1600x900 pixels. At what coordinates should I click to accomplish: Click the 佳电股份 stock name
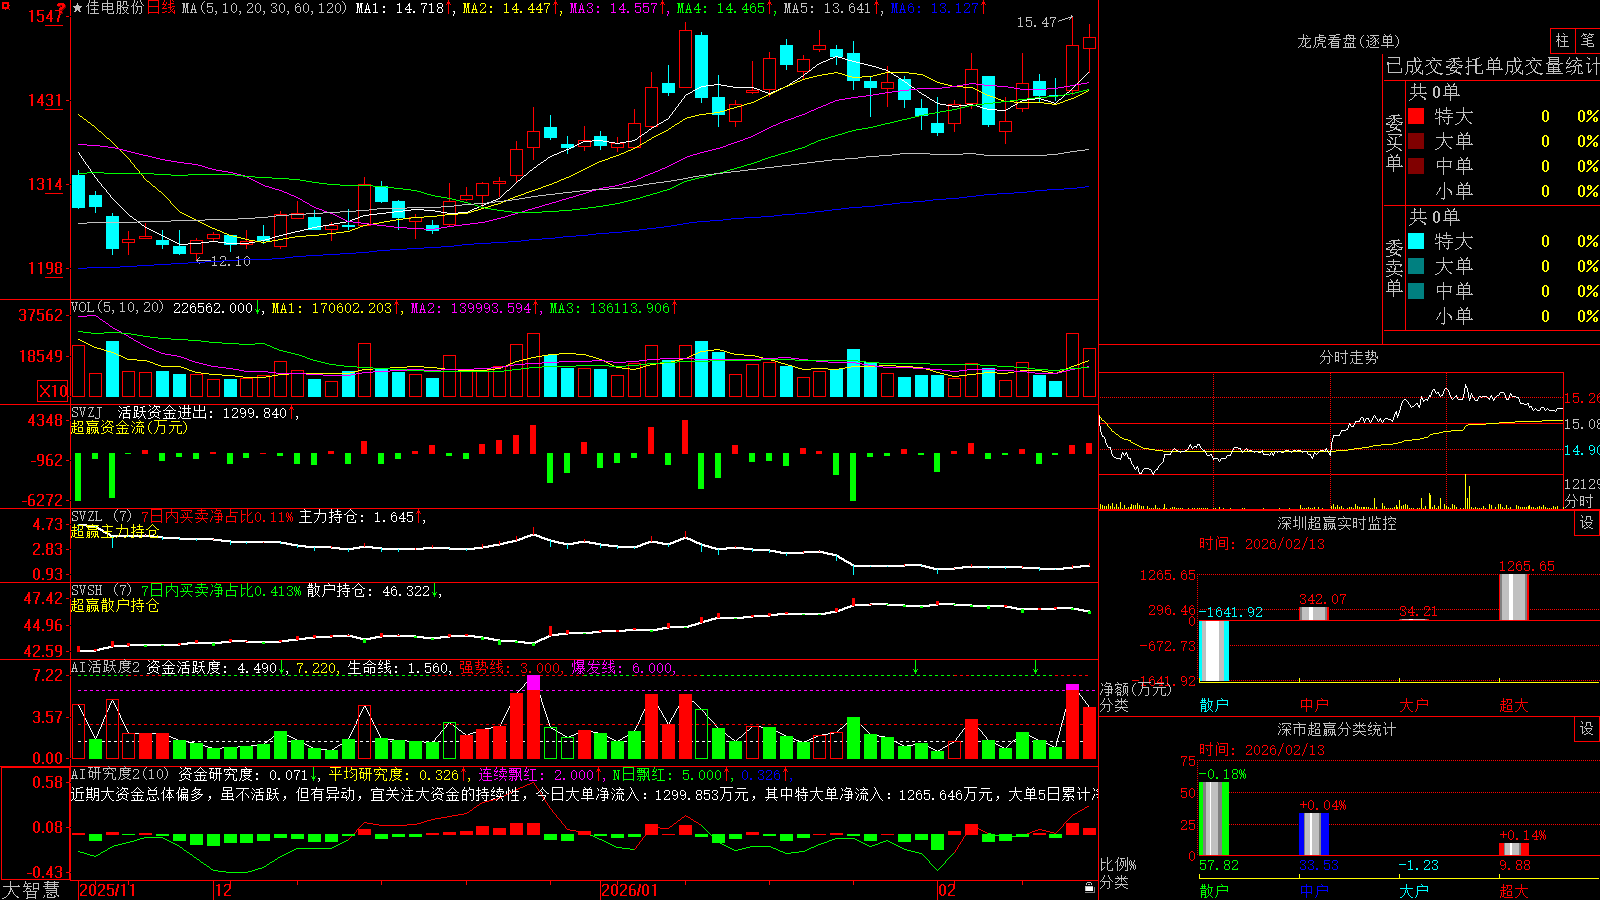click(x=115, y=8)
